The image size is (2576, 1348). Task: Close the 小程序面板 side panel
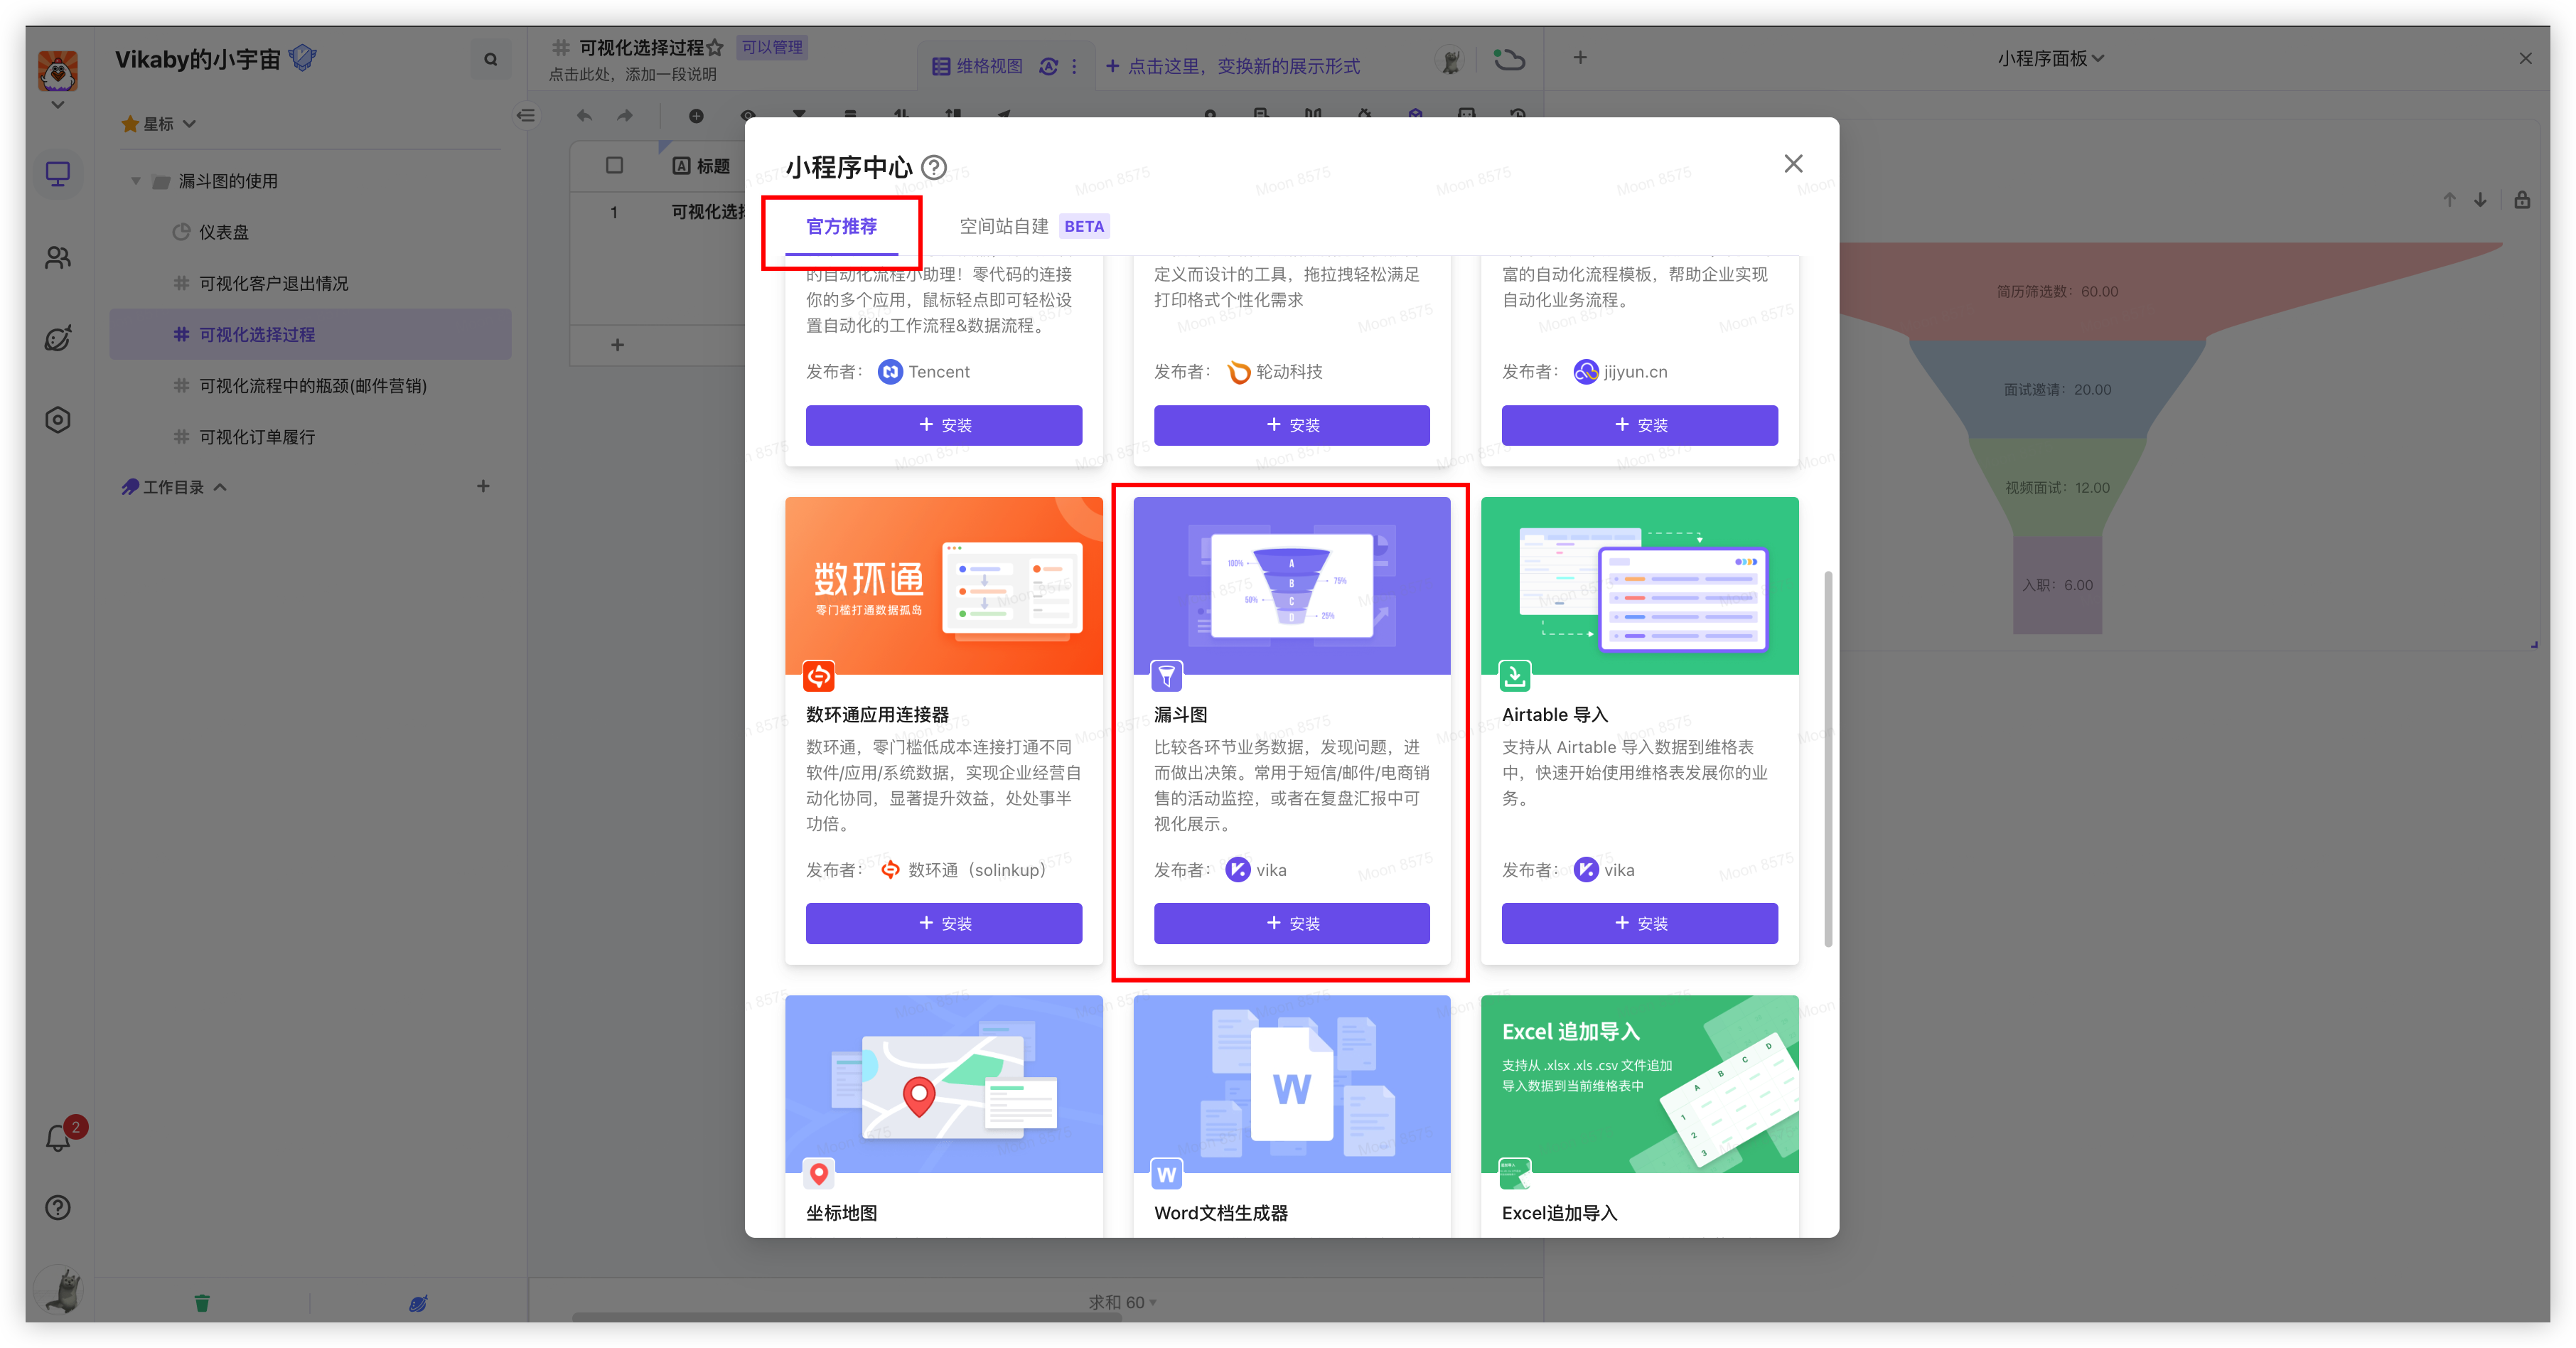(2525, 59)
